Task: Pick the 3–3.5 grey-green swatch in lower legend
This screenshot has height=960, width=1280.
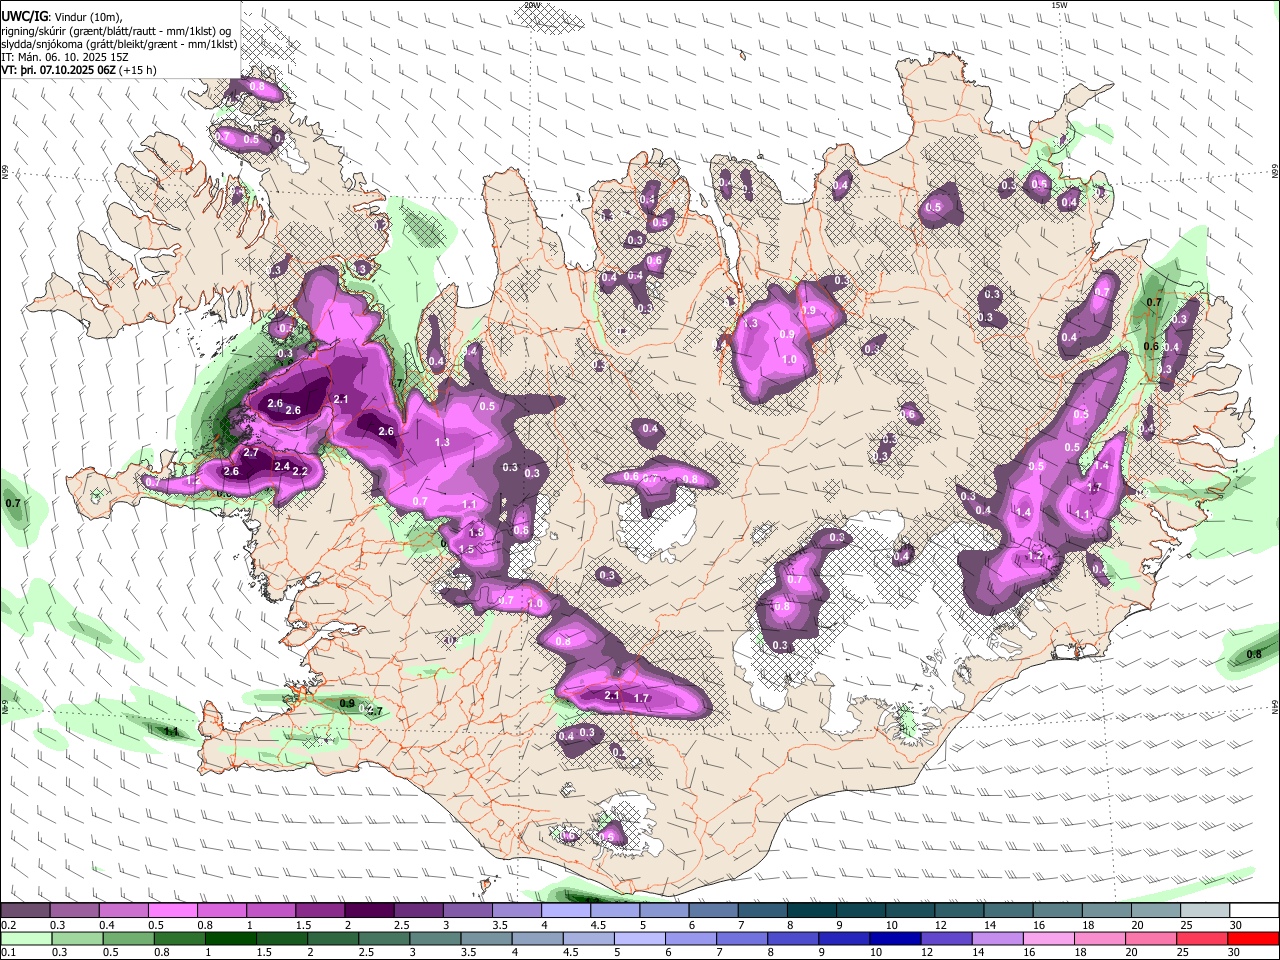Action: click(x=436, y=938)
